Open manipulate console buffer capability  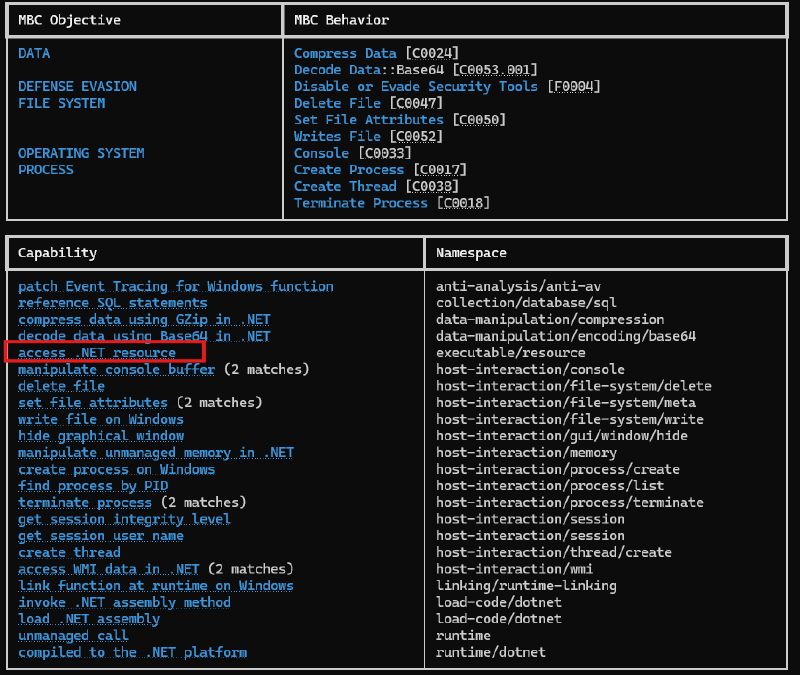116,370
